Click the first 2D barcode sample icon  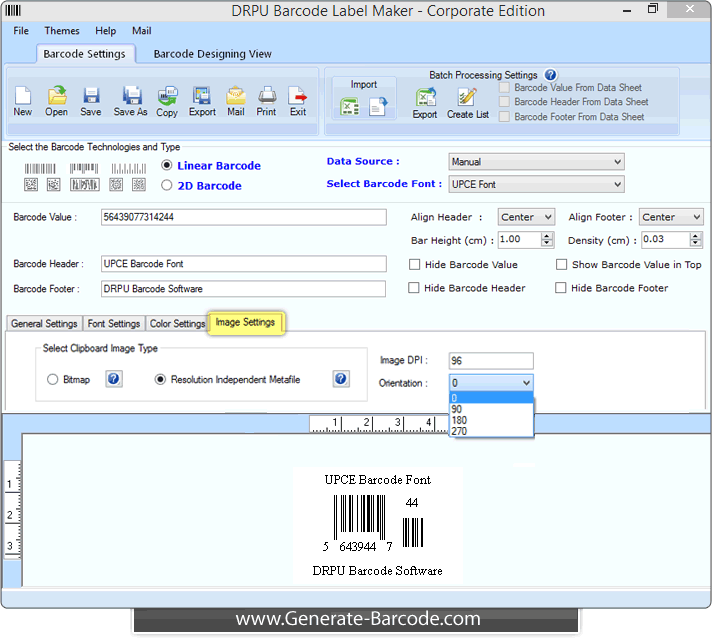[31, 184]
